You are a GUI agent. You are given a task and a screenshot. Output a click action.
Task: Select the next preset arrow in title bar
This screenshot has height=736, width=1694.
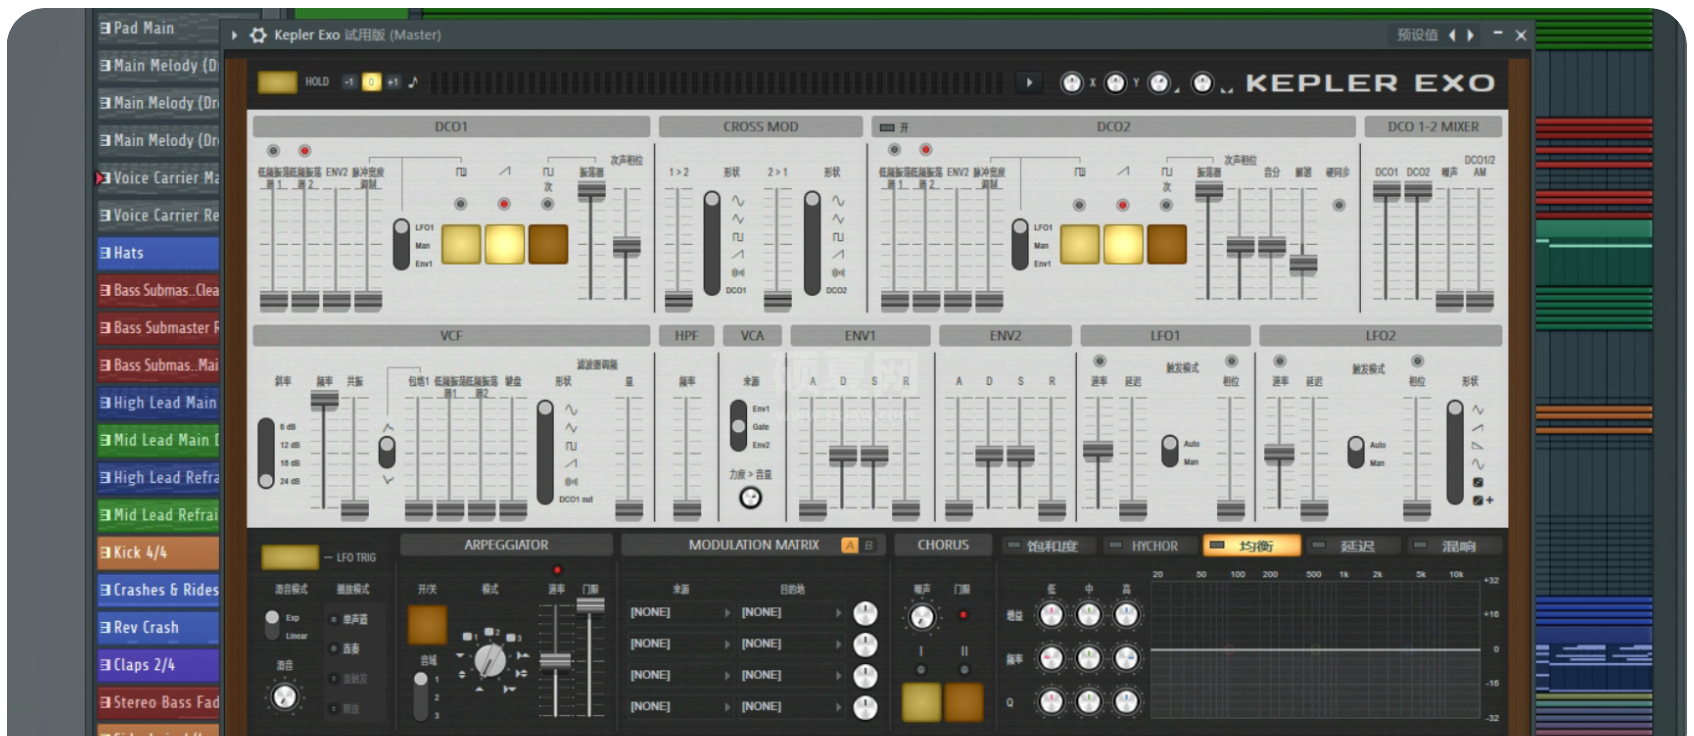pos(1470,35)
